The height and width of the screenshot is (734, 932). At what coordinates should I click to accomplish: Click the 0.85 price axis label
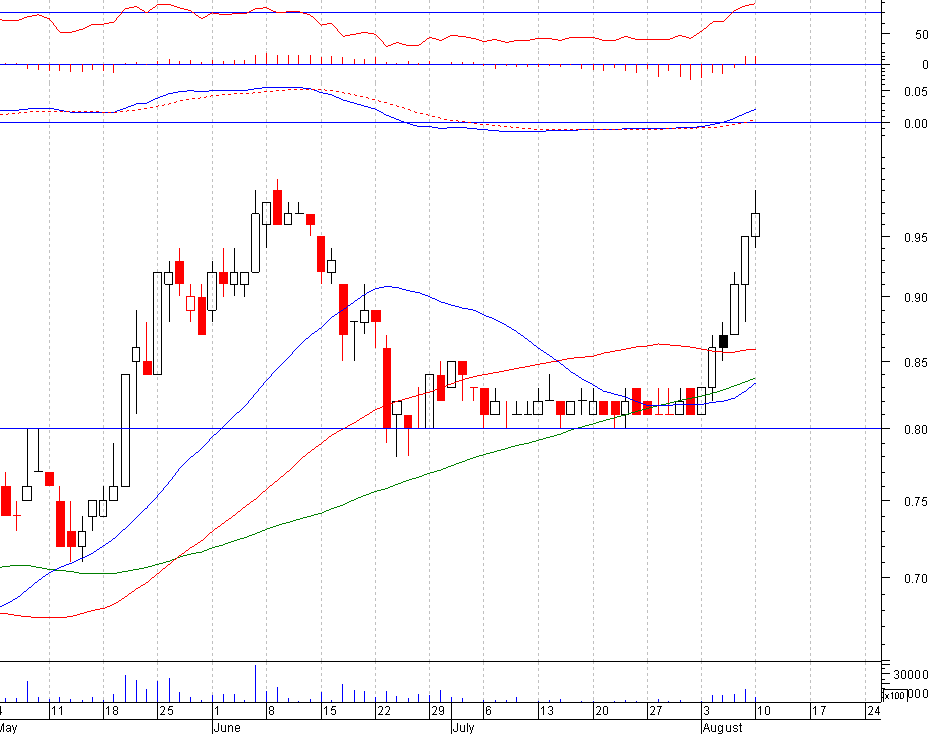915,362
